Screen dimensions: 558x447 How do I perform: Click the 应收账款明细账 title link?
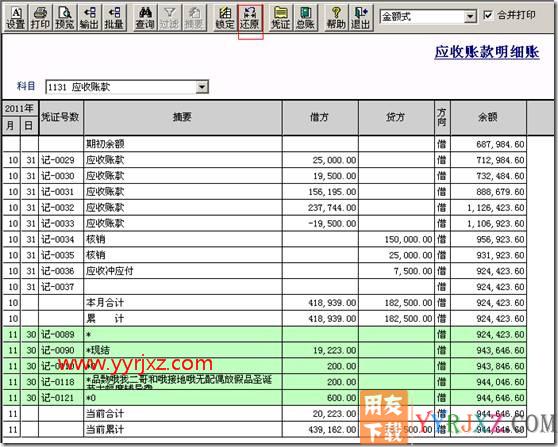(487, 52)
